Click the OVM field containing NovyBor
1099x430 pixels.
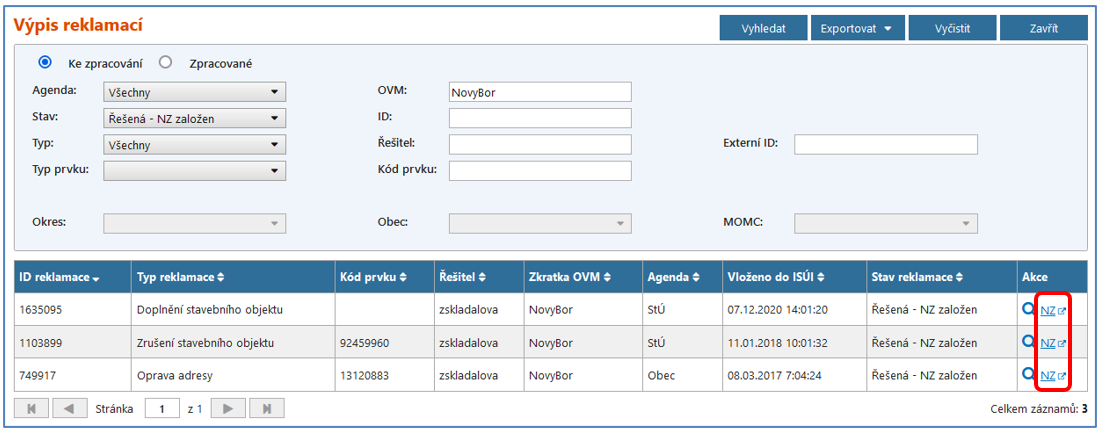(540, 92)
